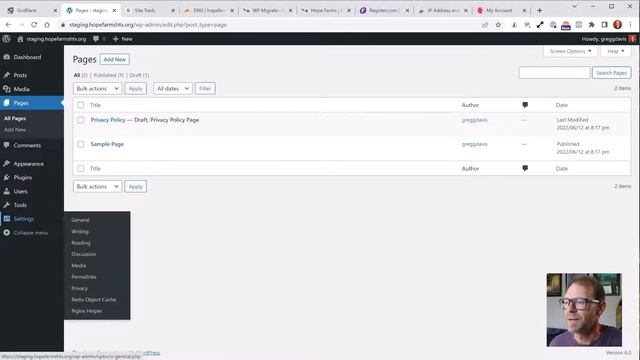Open Users in sidebar

click(x=20, y=191)
